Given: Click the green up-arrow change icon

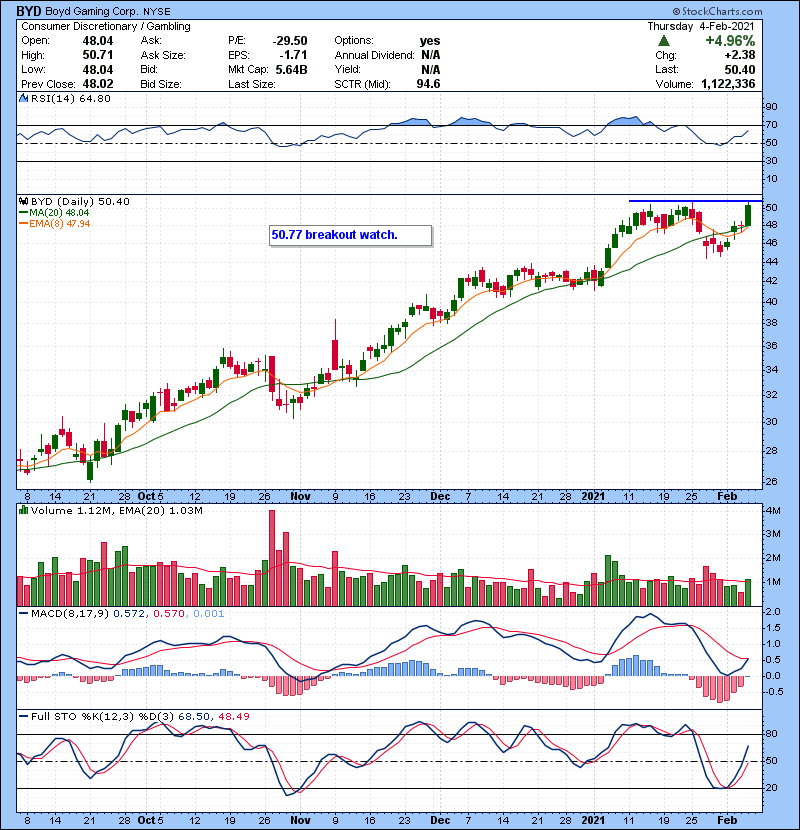Looking at the screenshot, I should [x=664, y=41].
